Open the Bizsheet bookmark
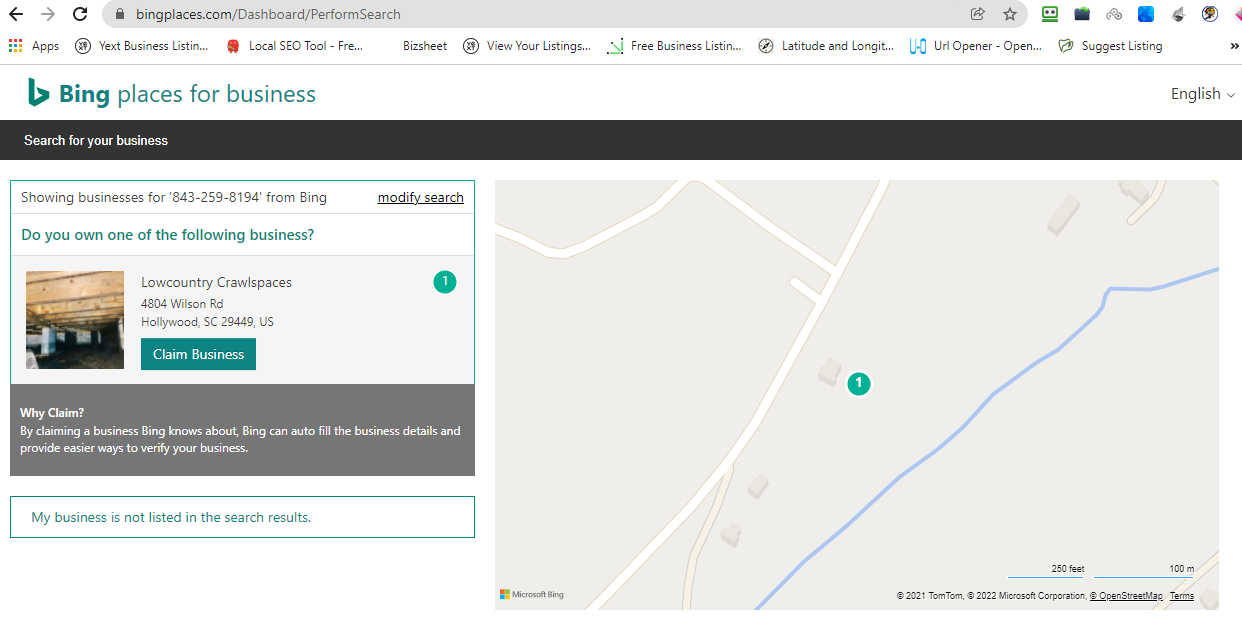The image size is (1242, 625). point(425,46)
